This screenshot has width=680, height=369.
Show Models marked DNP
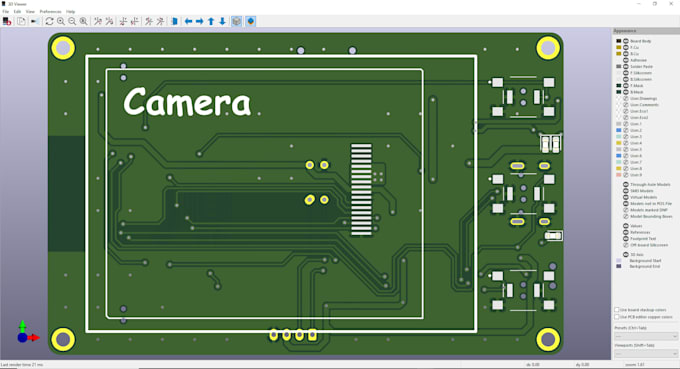[x=626, y=210]
